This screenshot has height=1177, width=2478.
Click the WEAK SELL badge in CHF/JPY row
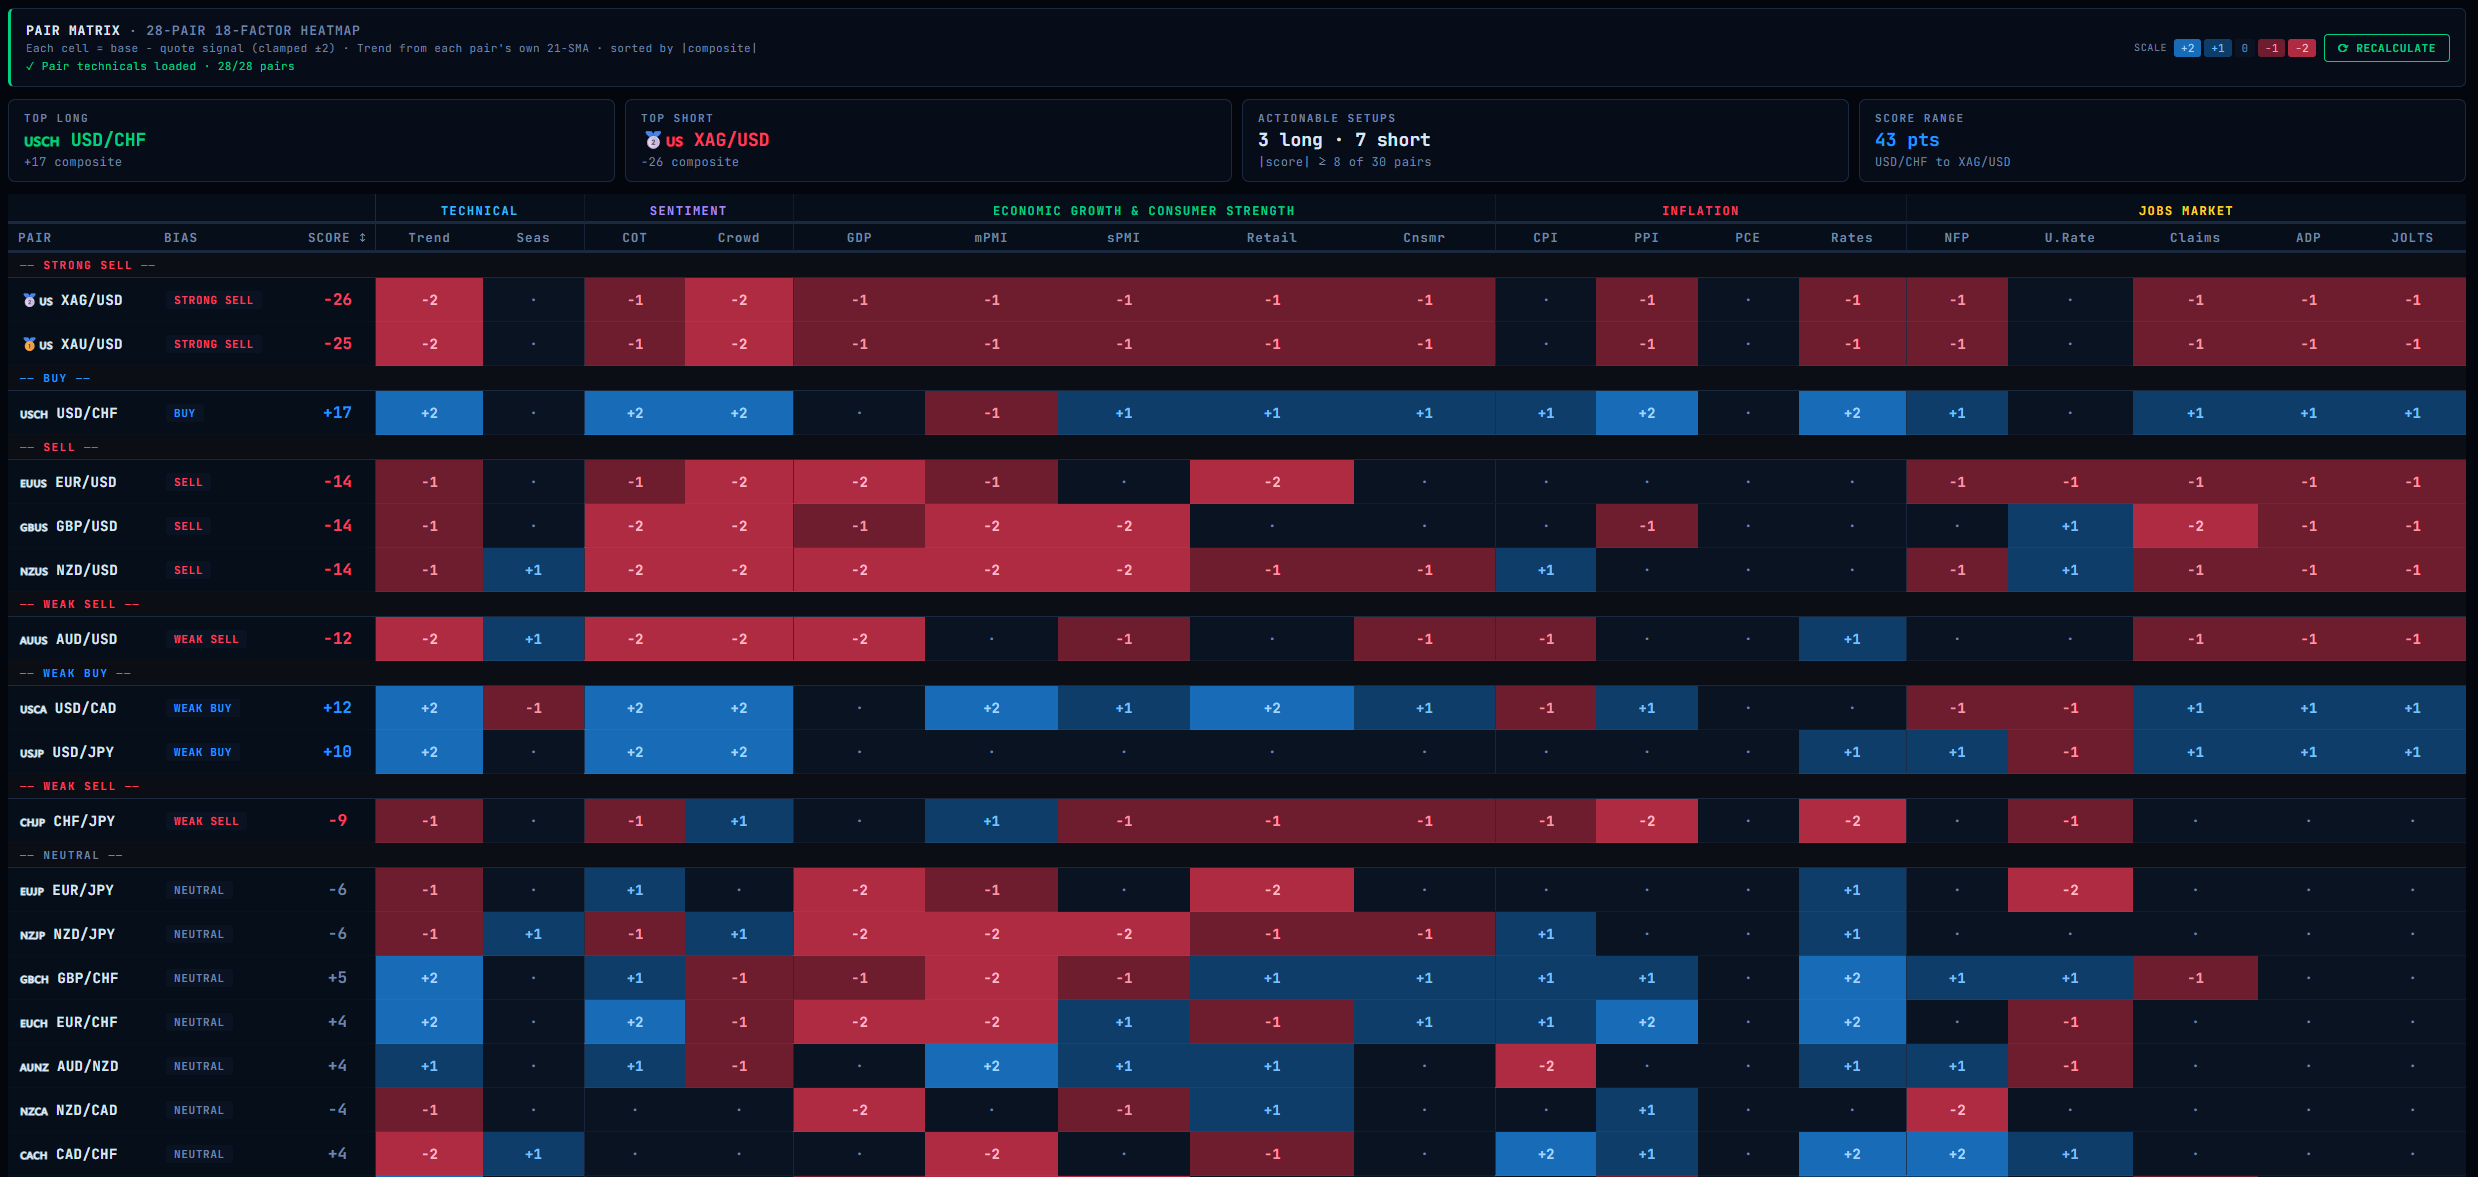click(x=207, y=821)
